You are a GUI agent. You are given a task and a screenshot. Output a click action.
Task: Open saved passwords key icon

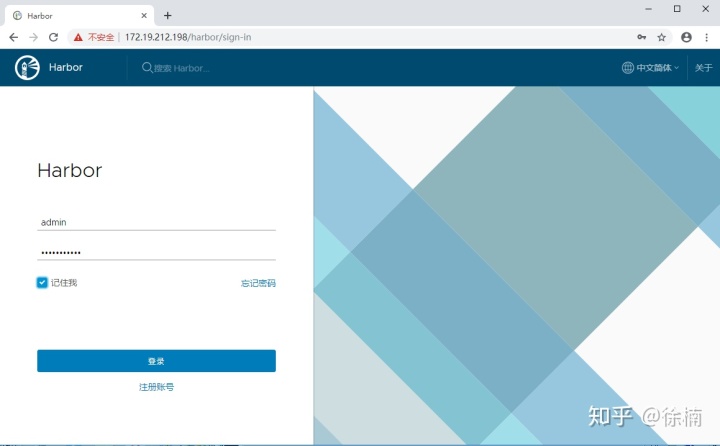click(641, 37)
